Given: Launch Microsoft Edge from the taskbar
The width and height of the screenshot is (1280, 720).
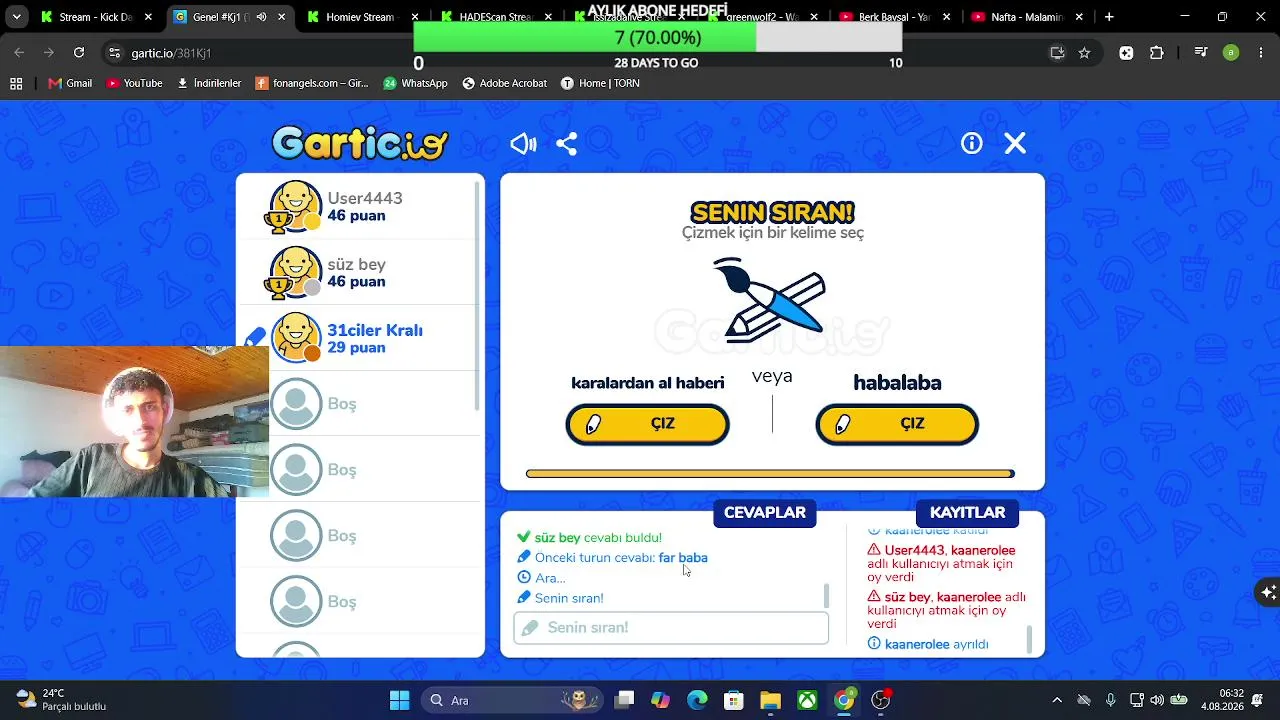Looking at the screenshot, I should (x=697, y=700).
